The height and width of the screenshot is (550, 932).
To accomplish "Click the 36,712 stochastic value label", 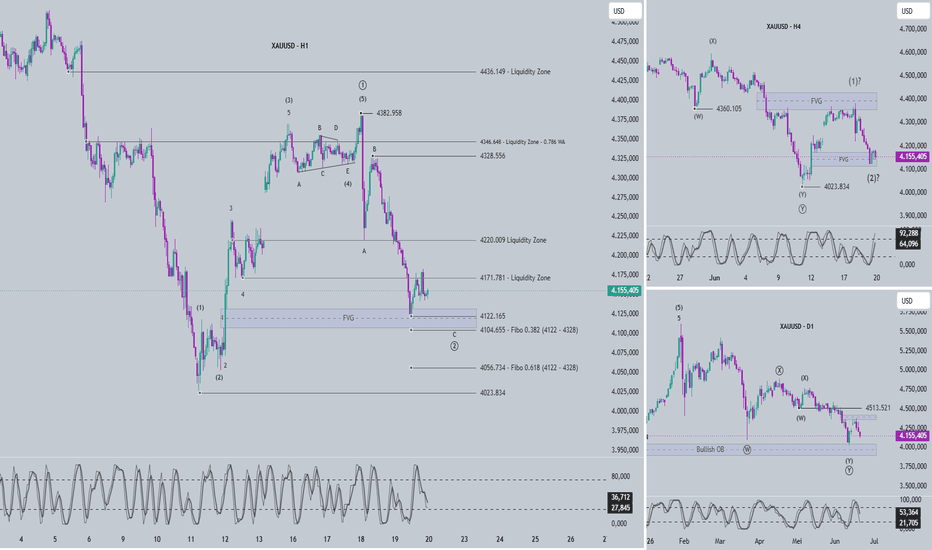I will (x=621, y=497).
